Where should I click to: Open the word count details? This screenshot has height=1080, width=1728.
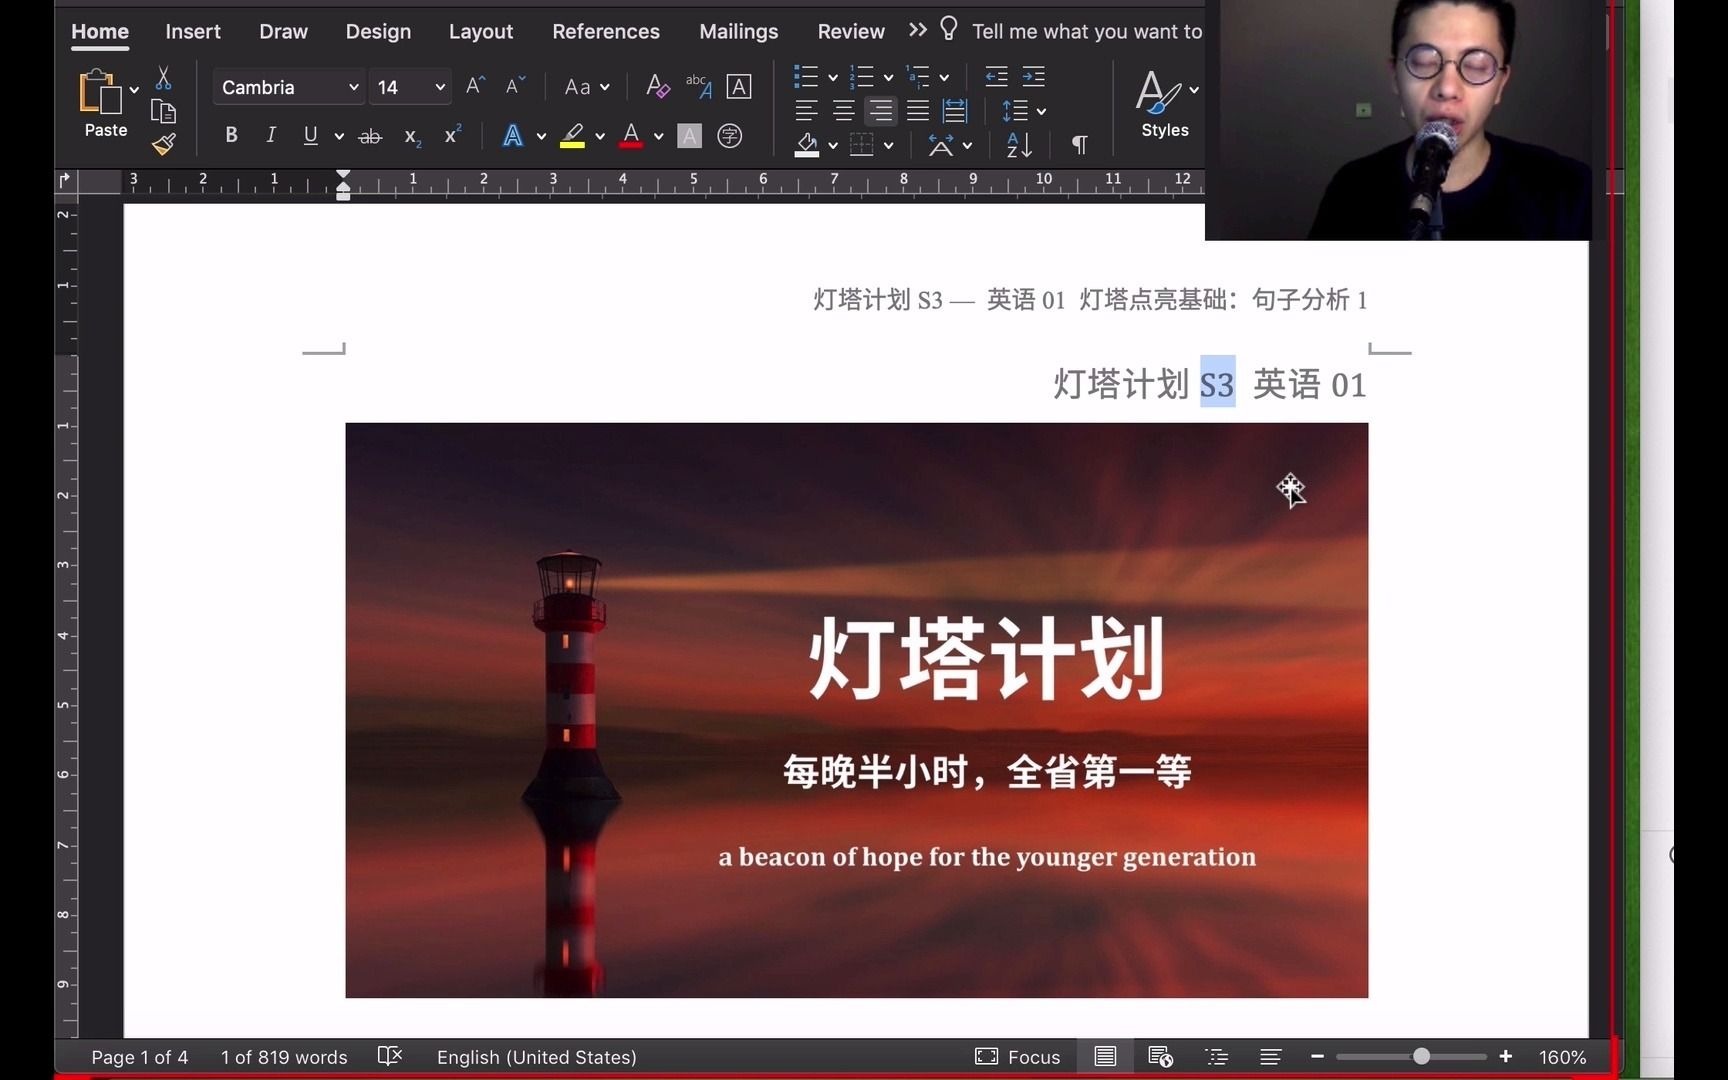tap(283, 1056)
